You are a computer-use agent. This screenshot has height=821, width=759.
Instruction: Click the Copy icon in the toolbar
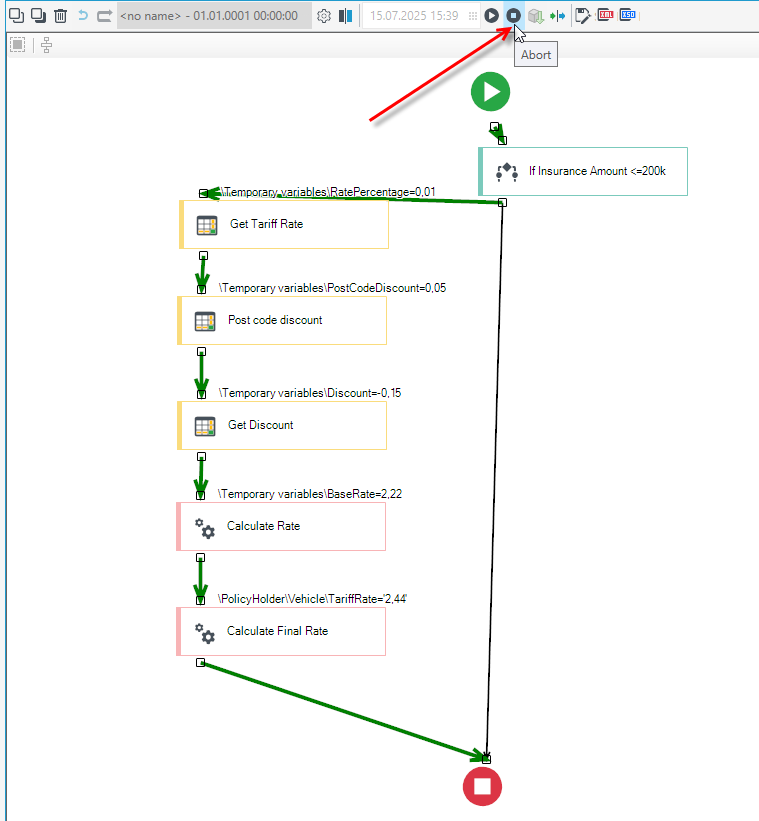pyautogui.click(x=17, y=16)
